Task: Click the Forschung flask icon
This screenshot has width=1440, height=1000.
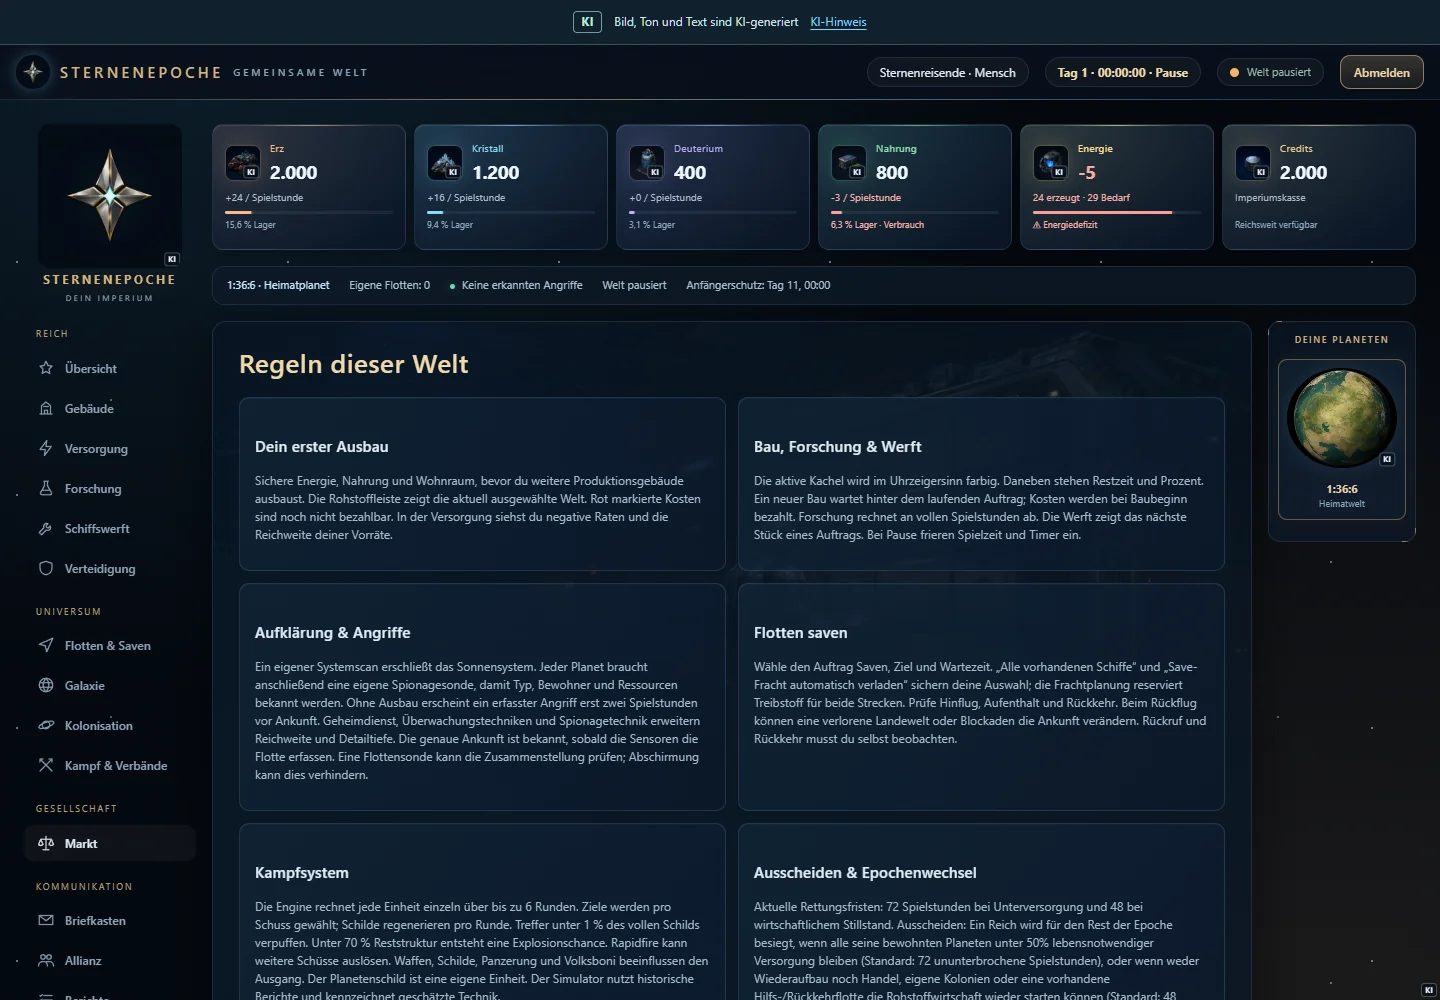Action: 46,488
